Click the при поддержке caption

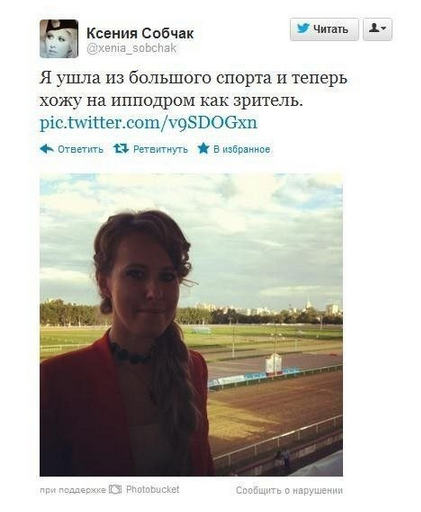coord(73,490)
